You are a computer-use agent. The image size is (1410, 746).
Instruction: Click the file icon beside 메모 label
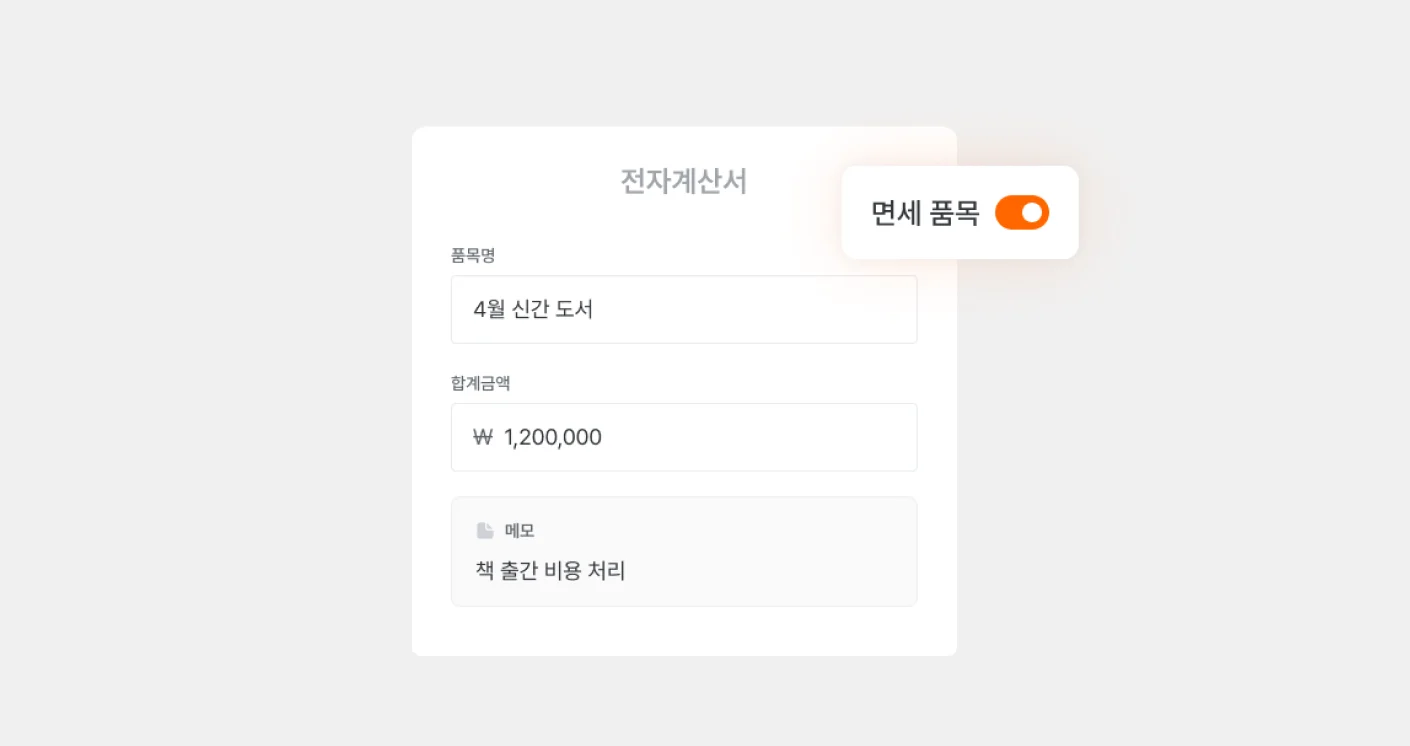(486, 530)
